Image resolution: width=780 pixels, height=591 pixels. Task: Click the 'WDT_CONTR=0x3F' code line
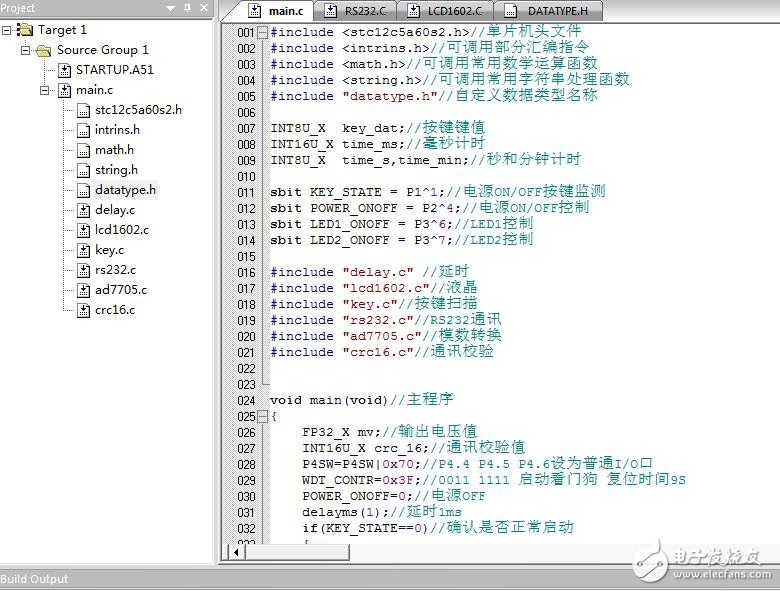coord(493,481)
